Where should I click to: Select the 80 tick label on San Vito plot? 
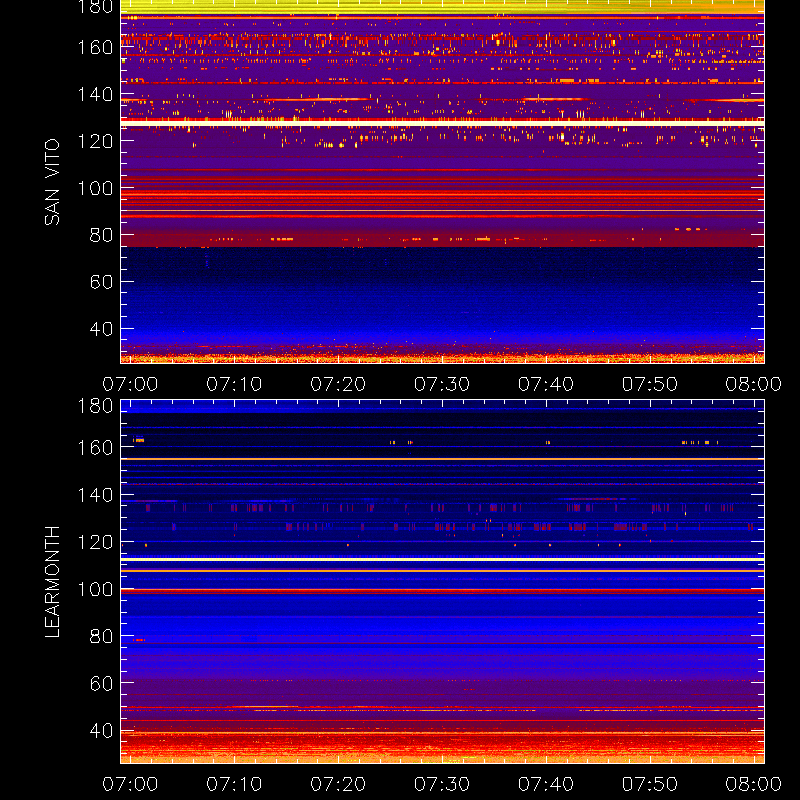101,235
